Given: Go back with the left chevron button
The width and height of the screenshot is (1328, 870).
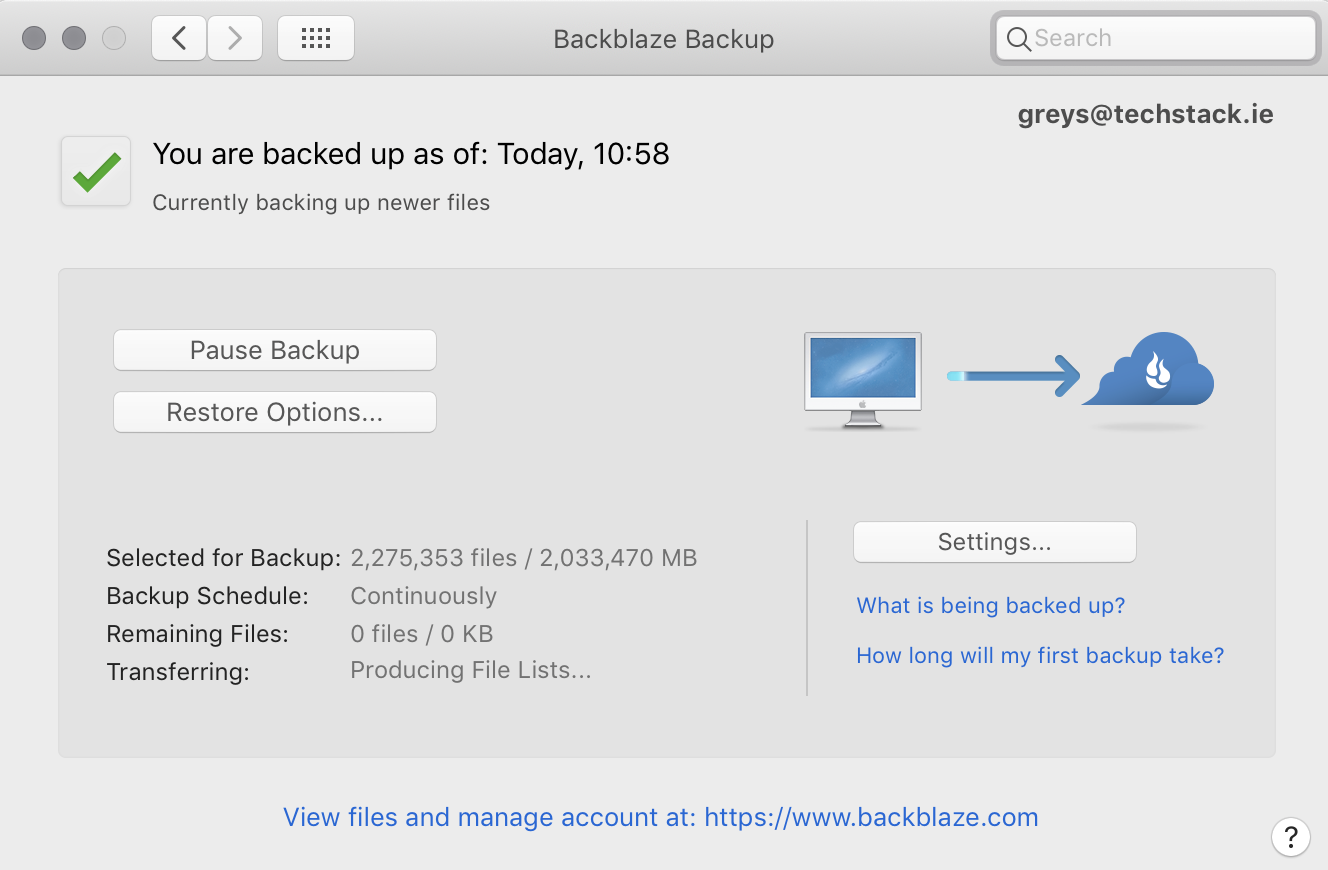Looking at the screenshot, I should point(179,38).
